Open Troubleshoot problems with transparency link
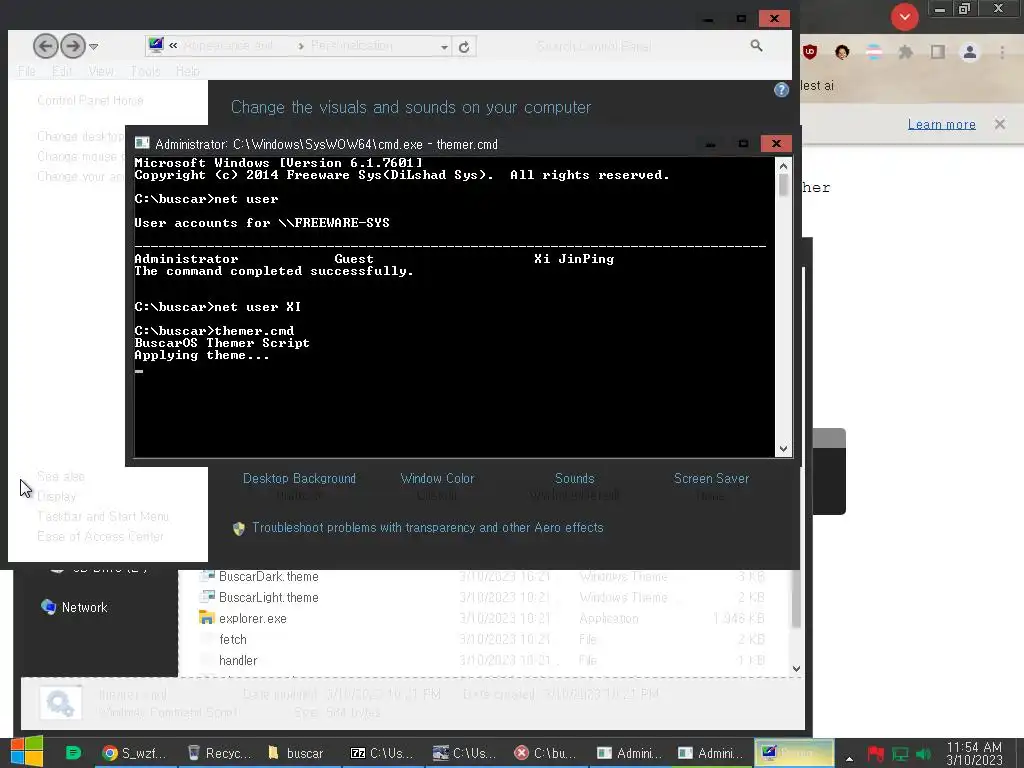 428,528
